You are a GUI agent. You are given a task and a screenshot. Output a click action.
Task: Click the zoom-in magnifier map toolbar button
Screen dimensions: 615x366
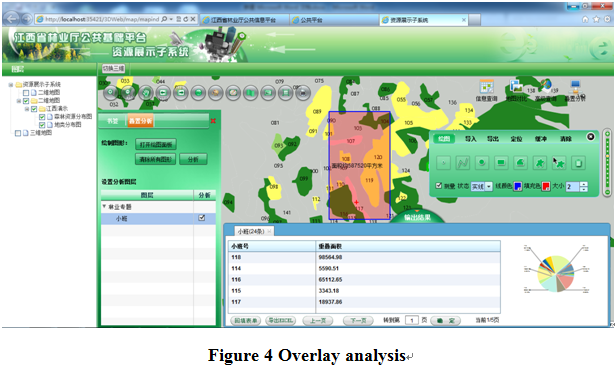(x=111, y=93)
